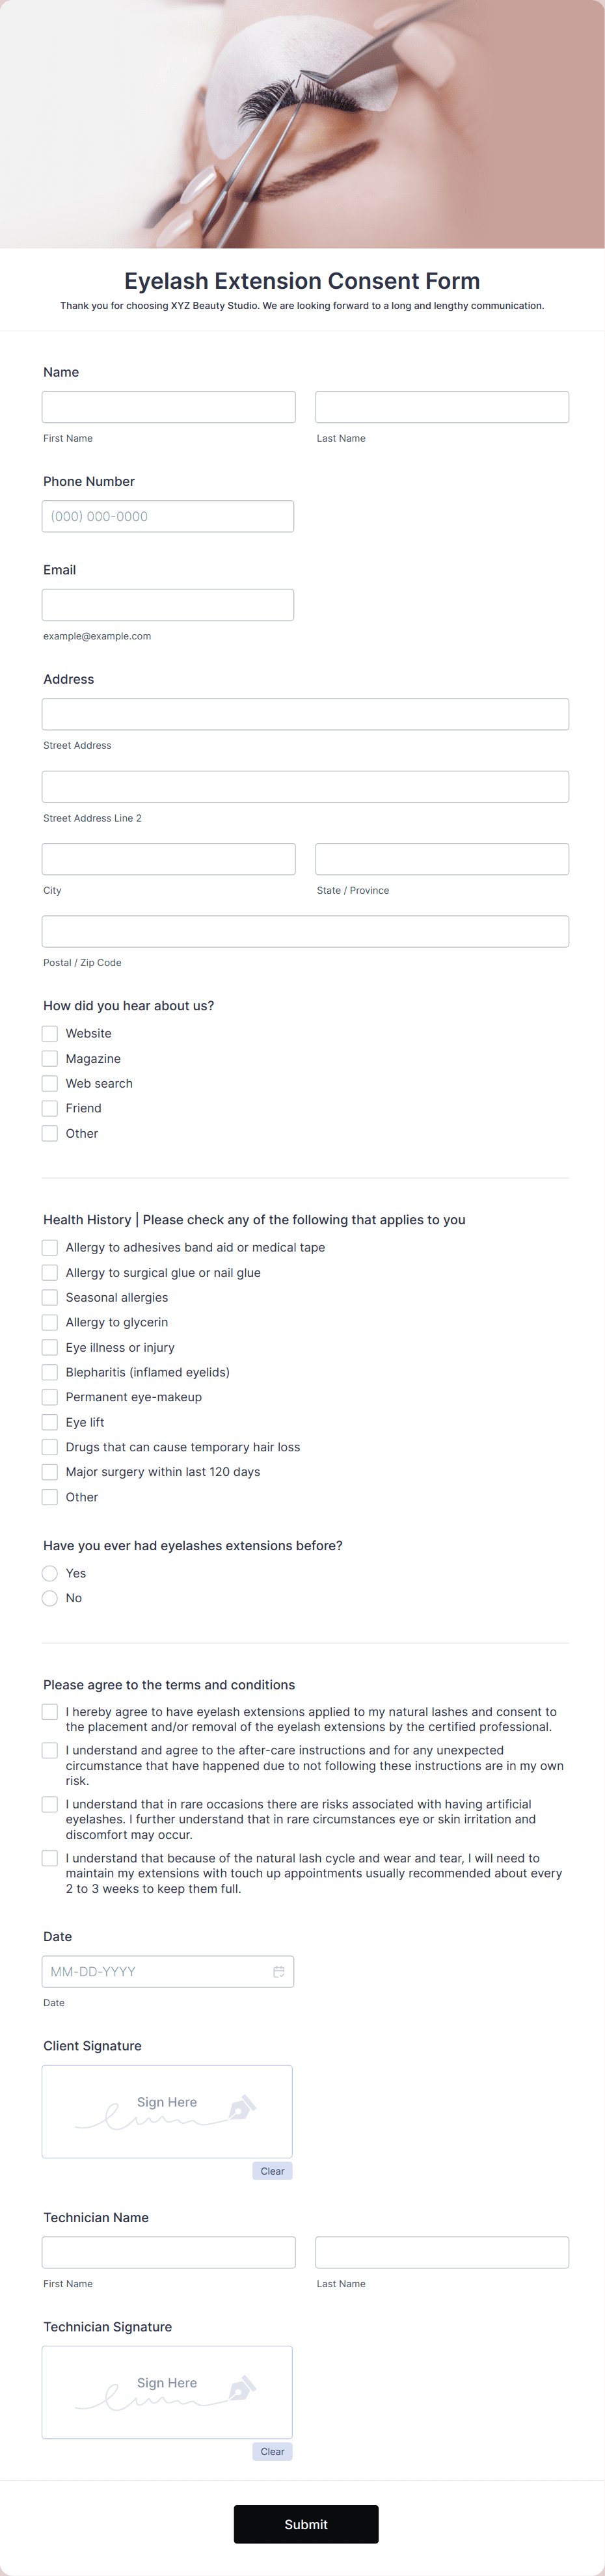Clear the Client Signature

tap(272, 2171)
